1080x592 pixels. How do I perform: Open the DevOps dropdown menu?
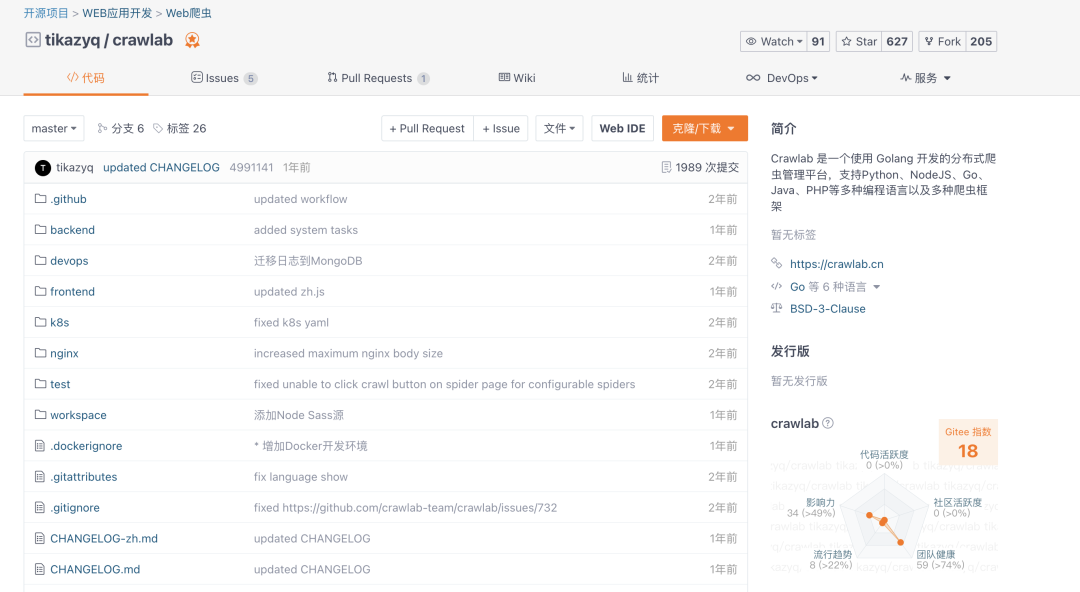[782, 78]
